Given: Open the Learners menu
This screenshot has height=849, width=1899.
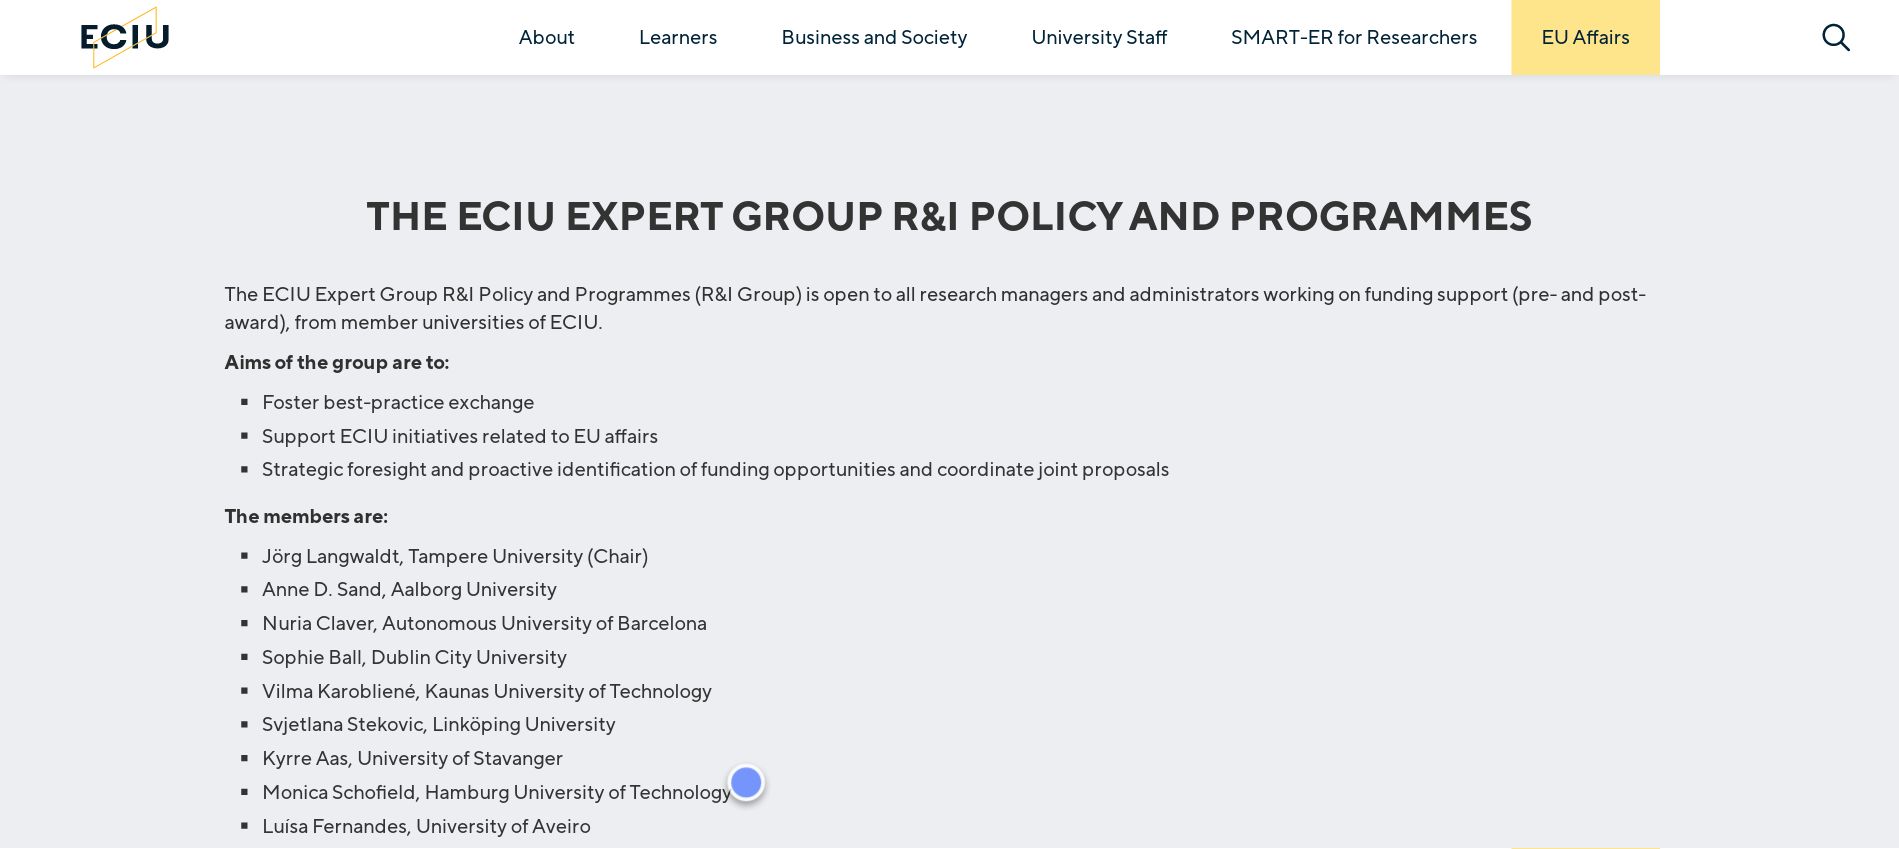Looking at the screenshot, I should [x=678, y=37].
